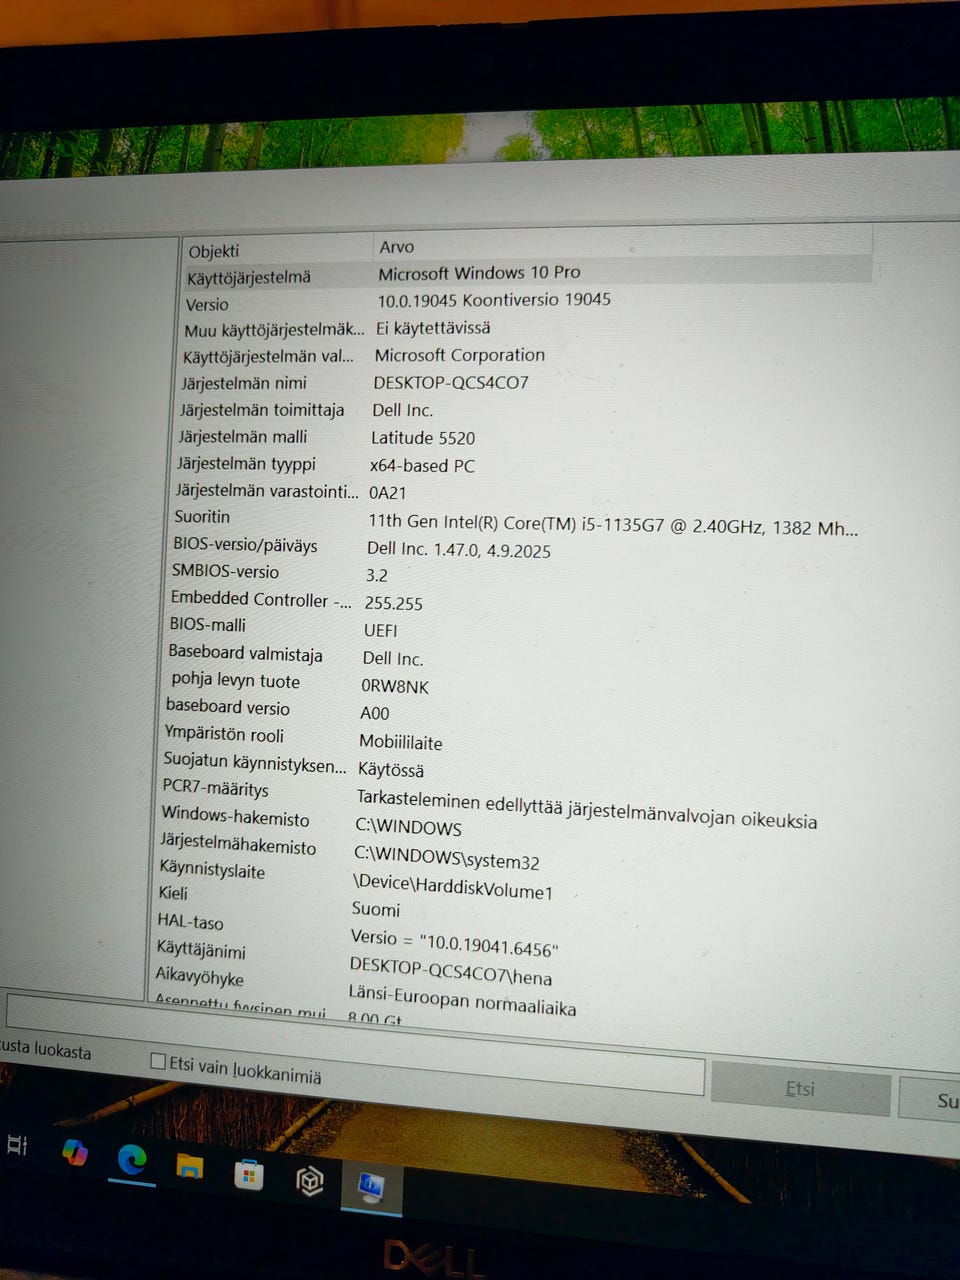Viewport: 960px width, 1280px height.
Task: Select 'Käyttöjärjestelmän val...' row
Action: 268,357
